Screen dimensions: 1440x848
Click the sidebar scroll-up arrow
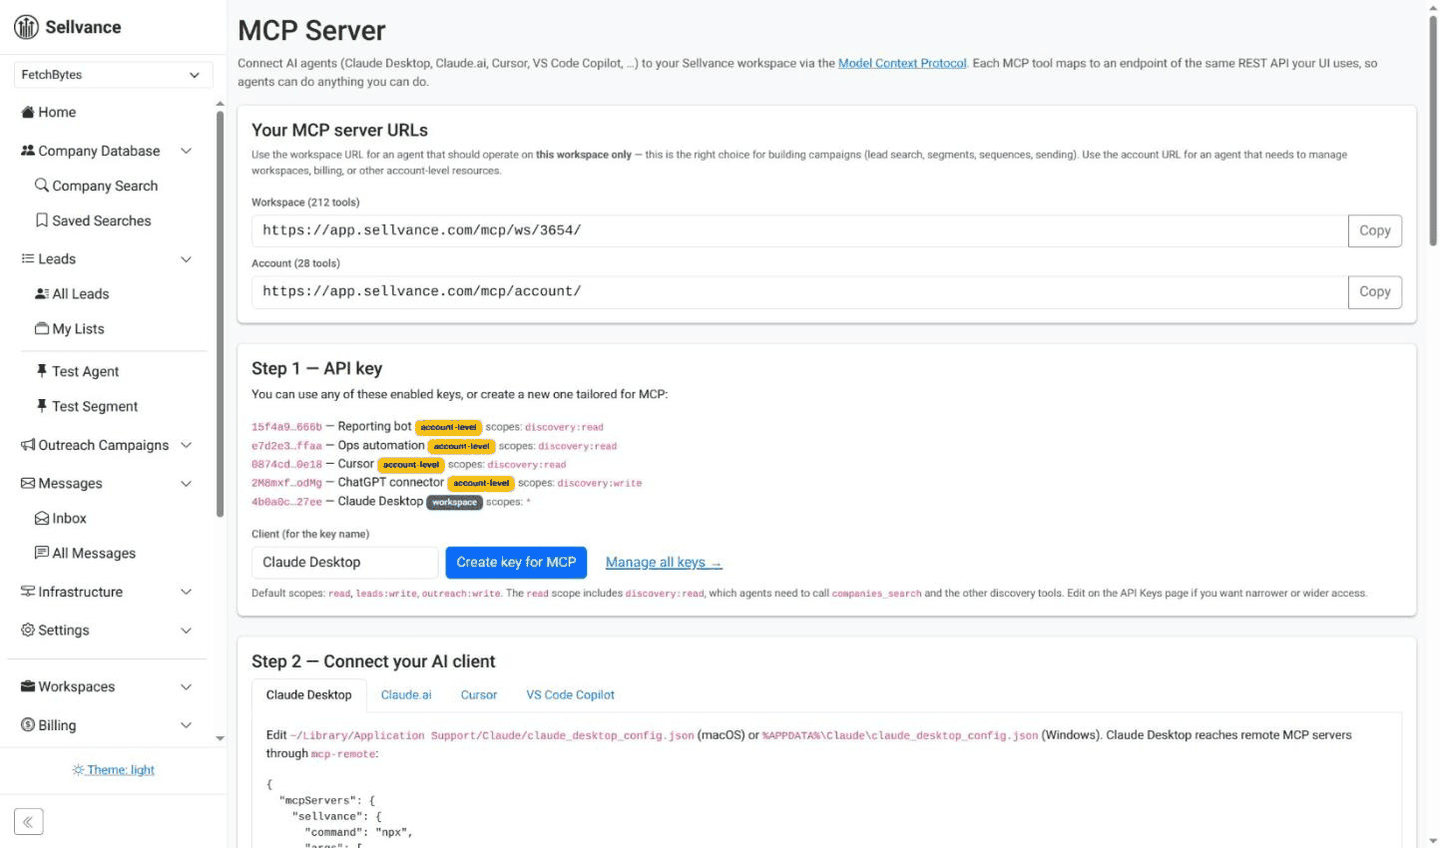tap(220, 104)
